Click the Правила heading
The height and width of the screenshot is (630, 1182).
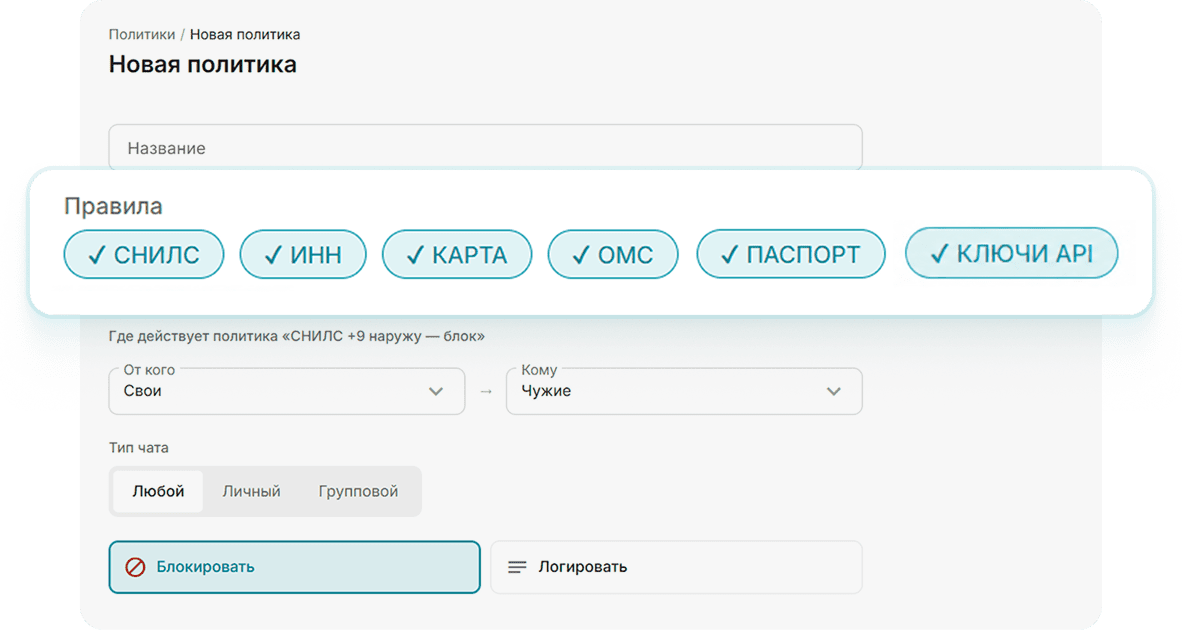coord(113,206)
